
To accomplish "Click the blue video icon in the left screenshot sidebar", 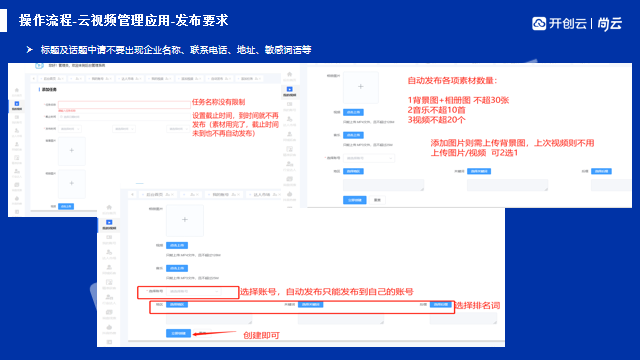I will pyautogui.click(x=17, y=104).
